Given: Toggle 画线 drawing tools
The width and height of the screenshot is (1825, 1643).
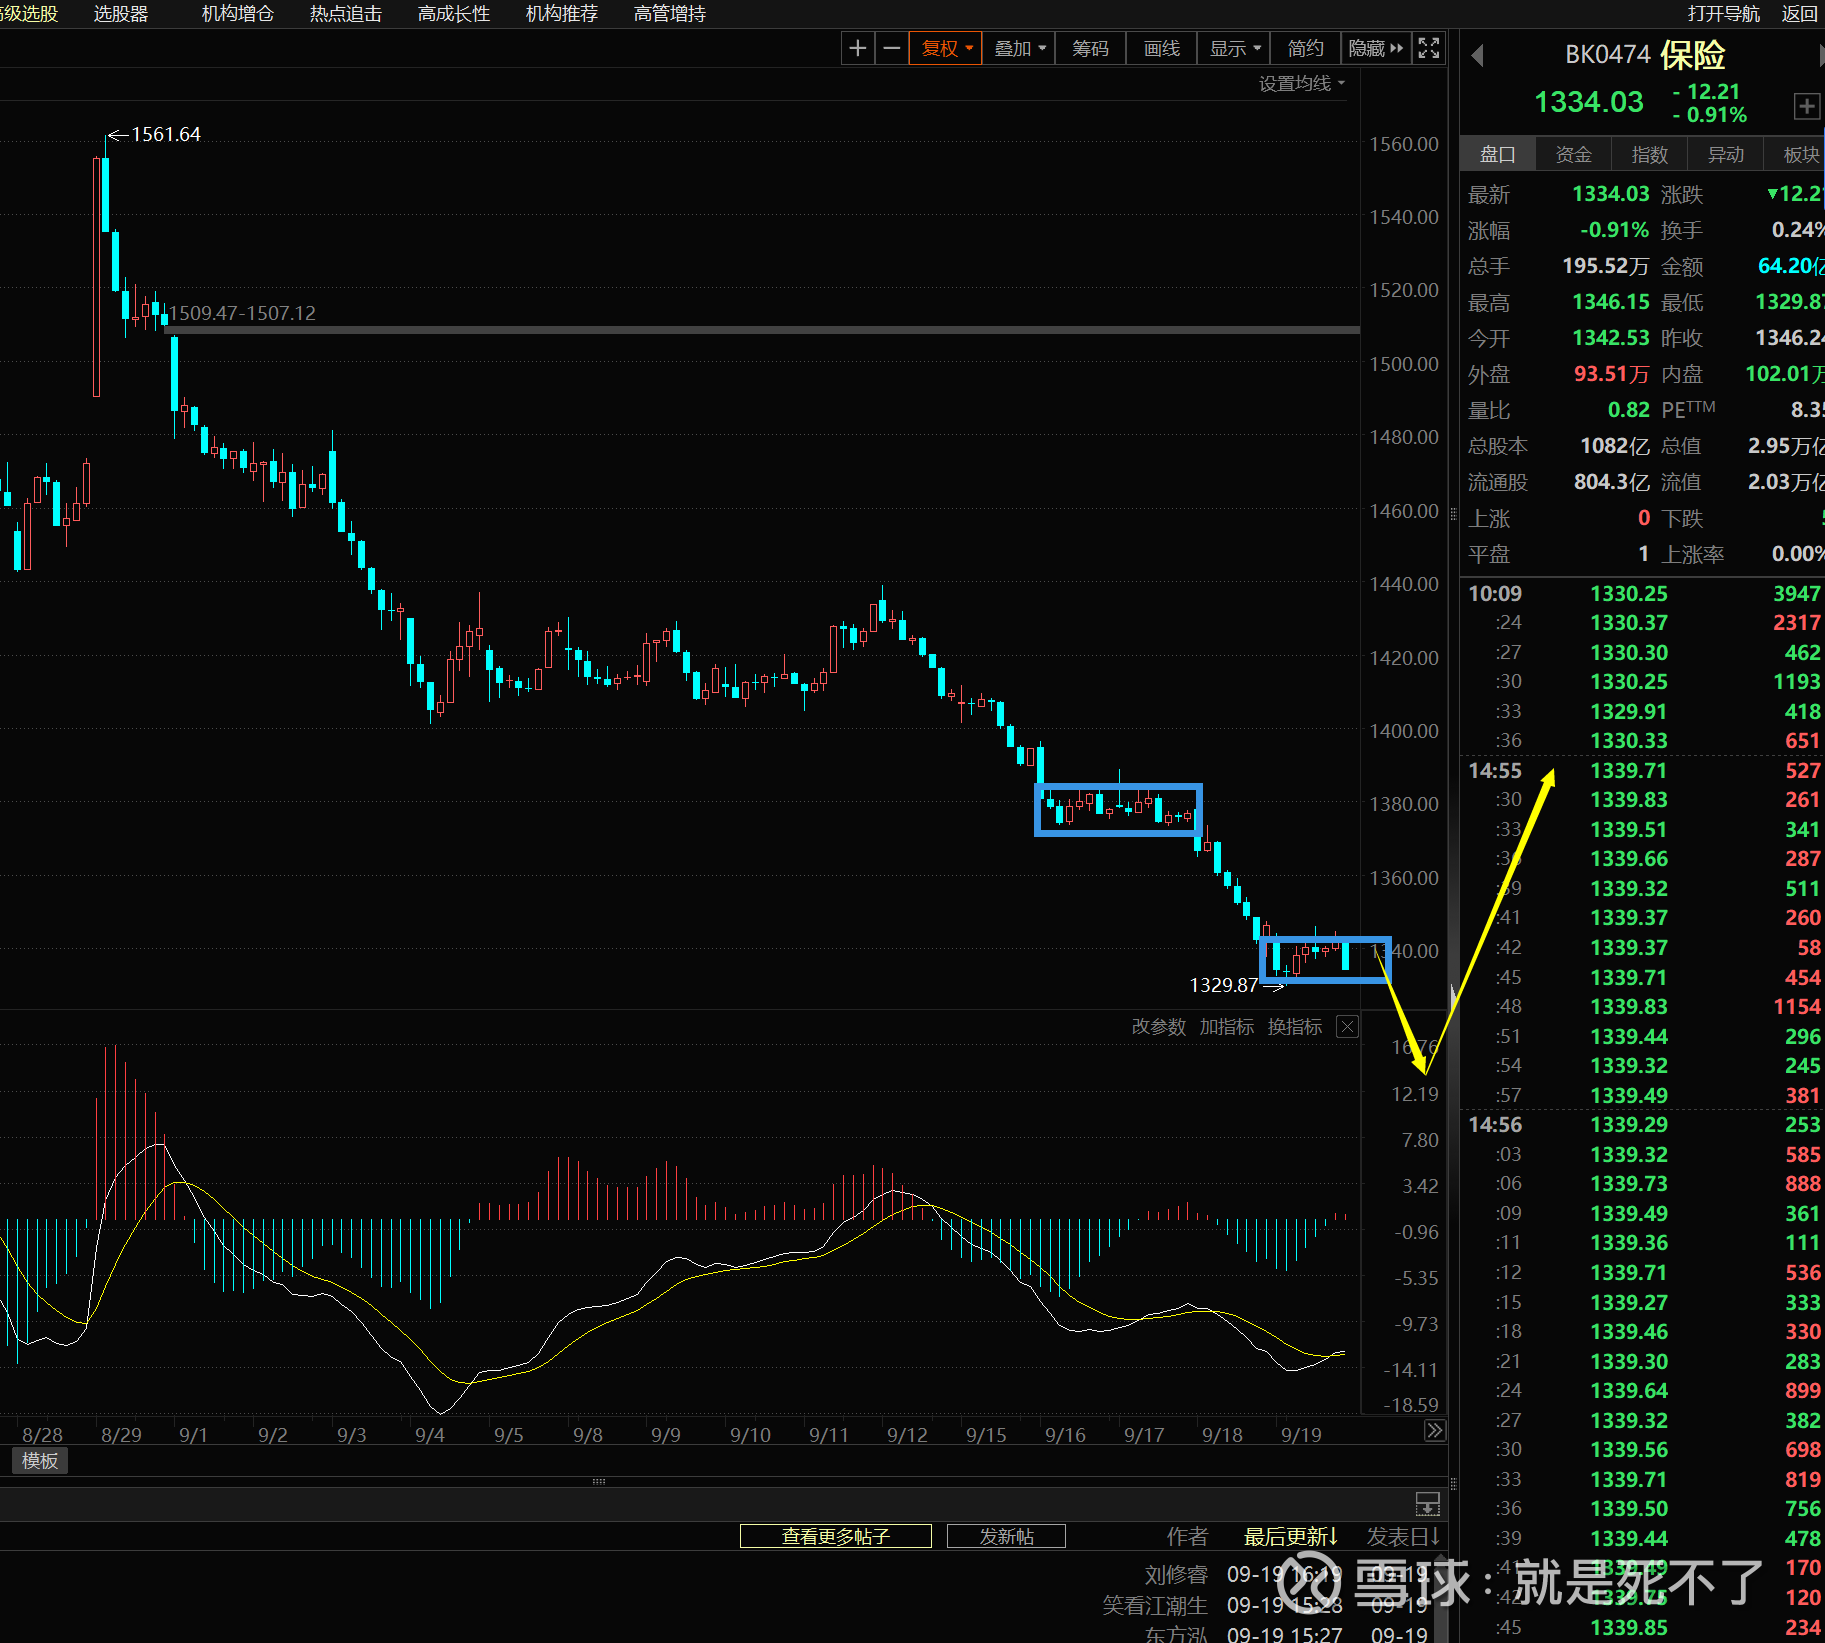Looking at the screenshot, I should coord(1161,48).
